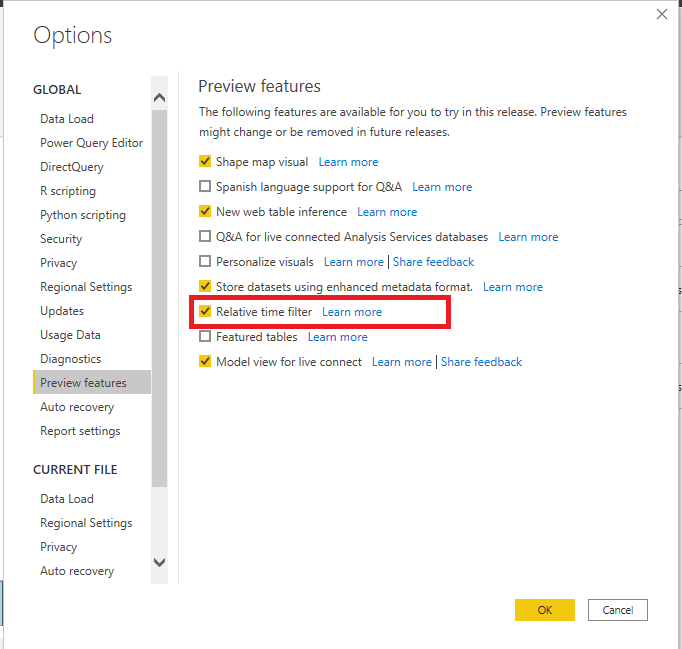Viewport: 682px width, 649px height.
Task: Toggle New web table inference checkbox
Action: click(205, 211)
